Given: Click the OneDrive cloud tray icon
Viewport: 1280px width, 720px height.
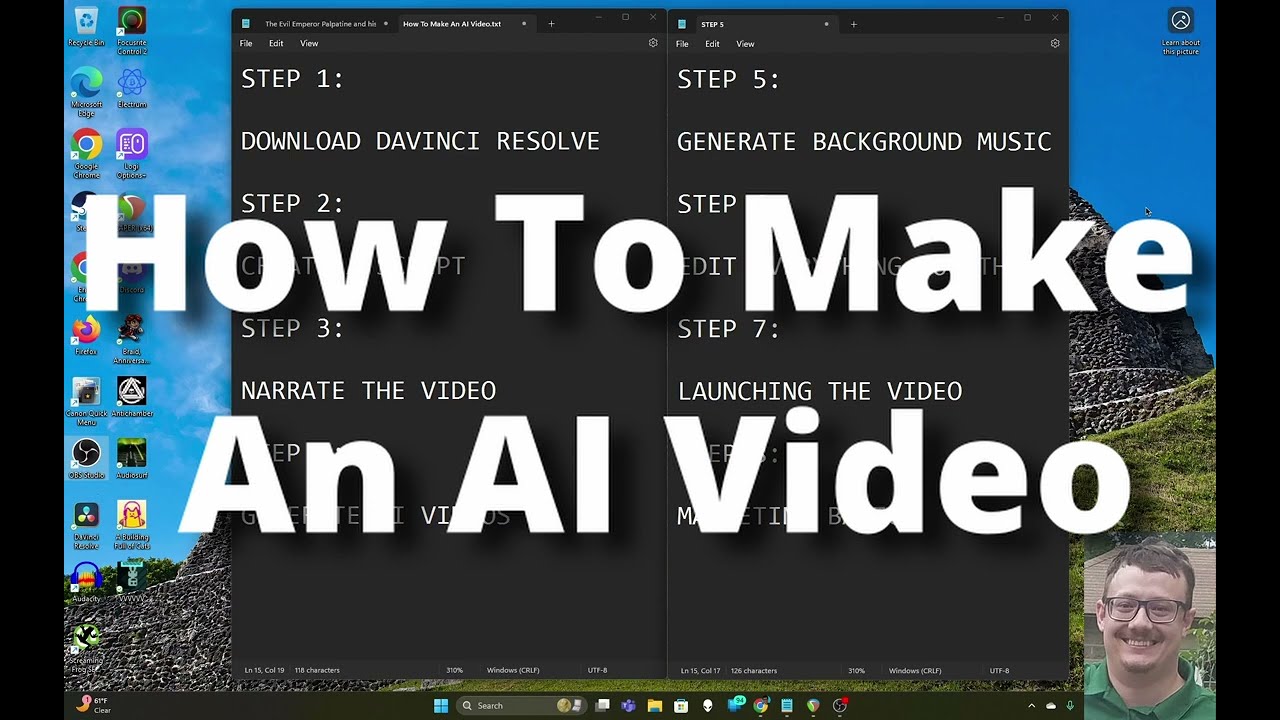Looking at the screenshot, I should pyautogui.click(x=1051, y=706).
